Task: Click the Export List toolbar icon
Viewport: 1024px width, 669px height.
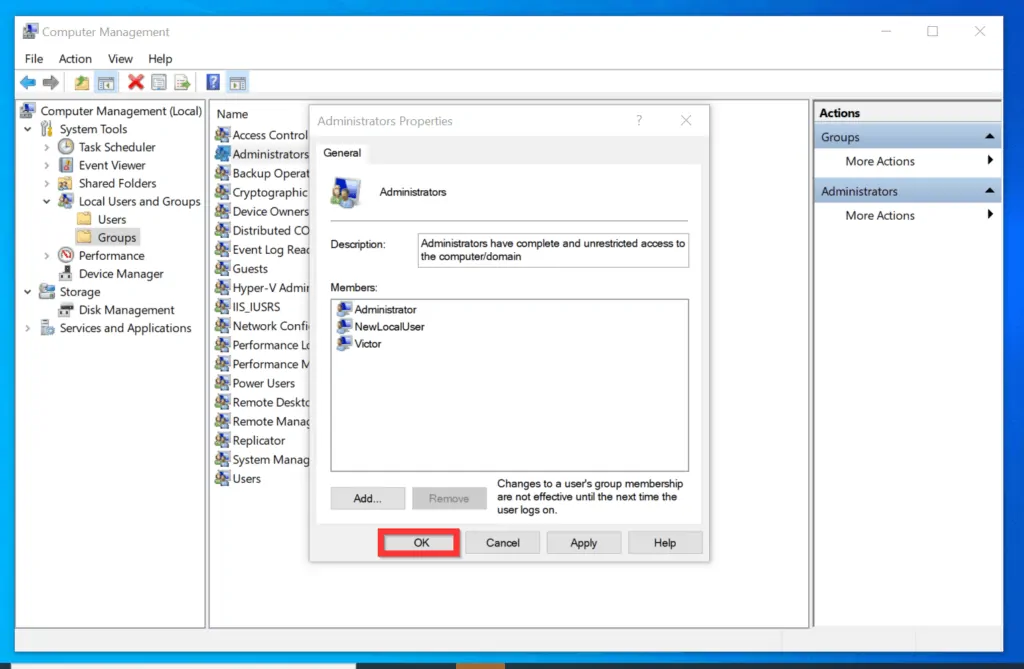Action: point(183,82)
